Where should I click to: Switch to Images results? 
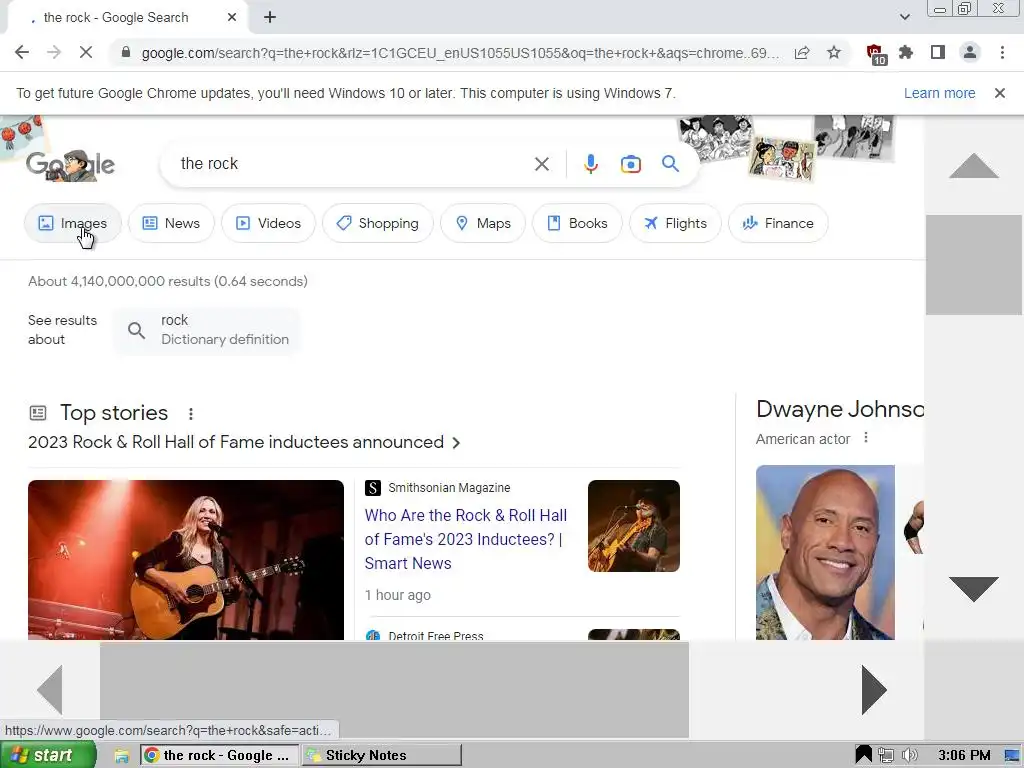coord(72,223)
